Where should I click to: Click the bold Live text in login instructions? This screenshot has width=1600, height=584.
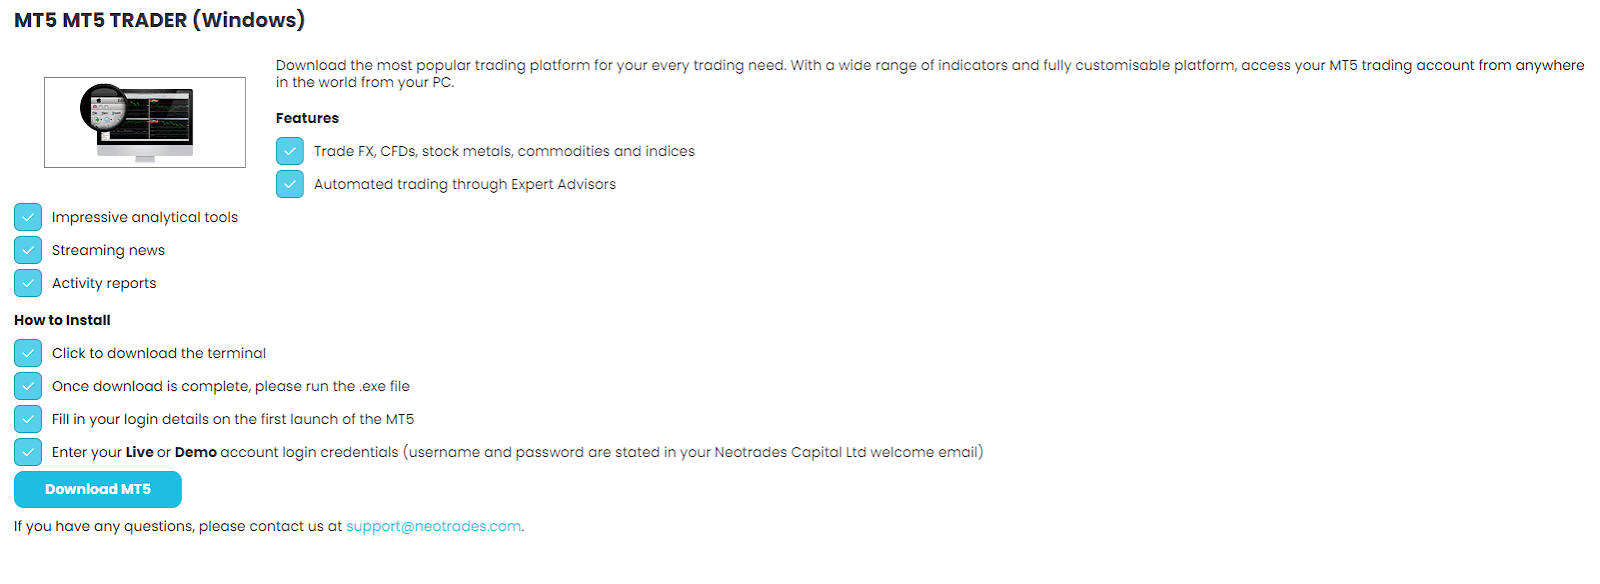(140, 452)
